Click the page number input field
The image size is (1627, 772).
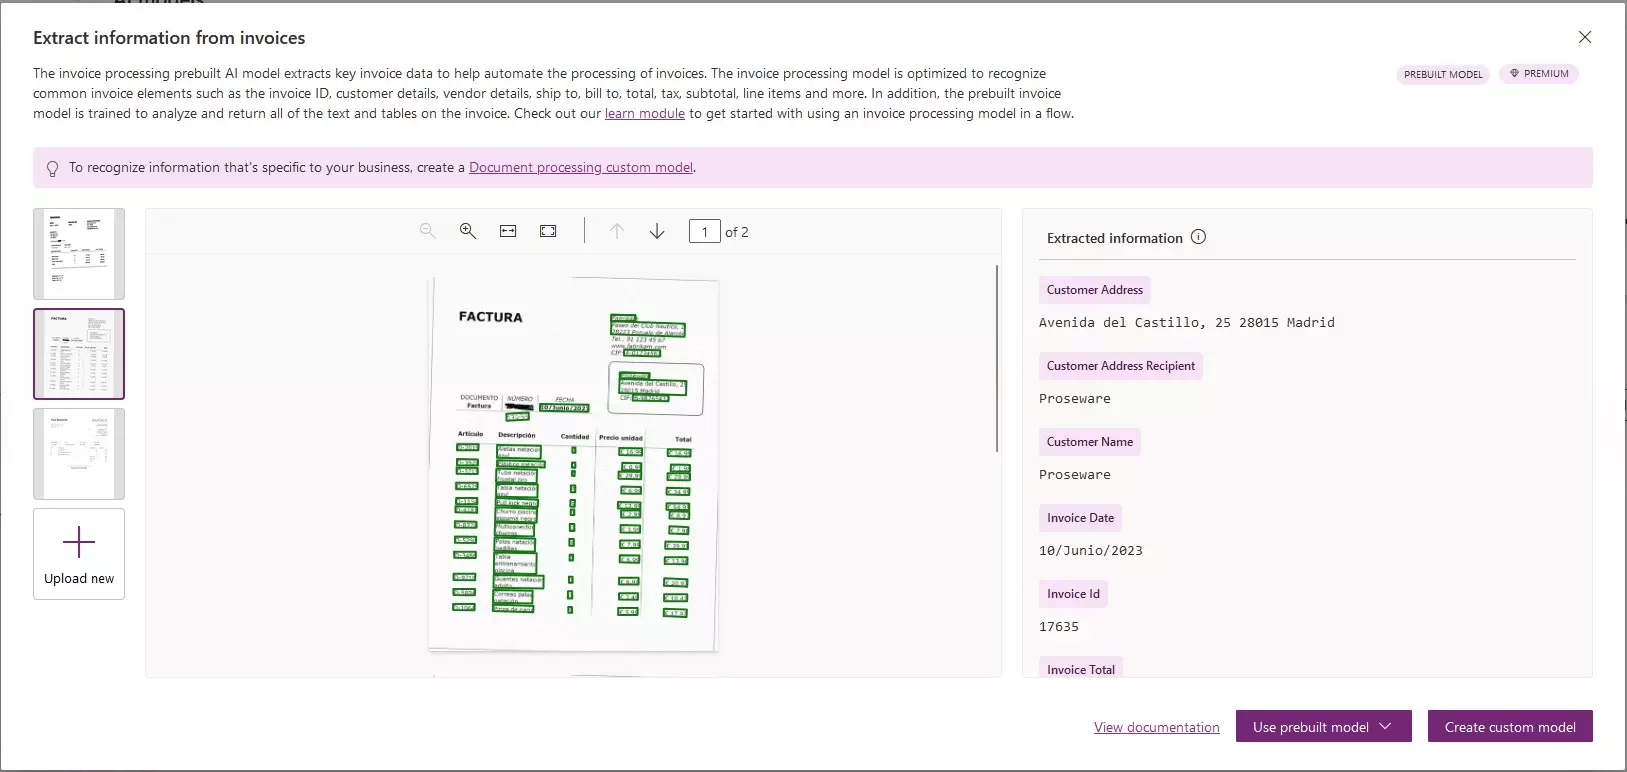705,232
